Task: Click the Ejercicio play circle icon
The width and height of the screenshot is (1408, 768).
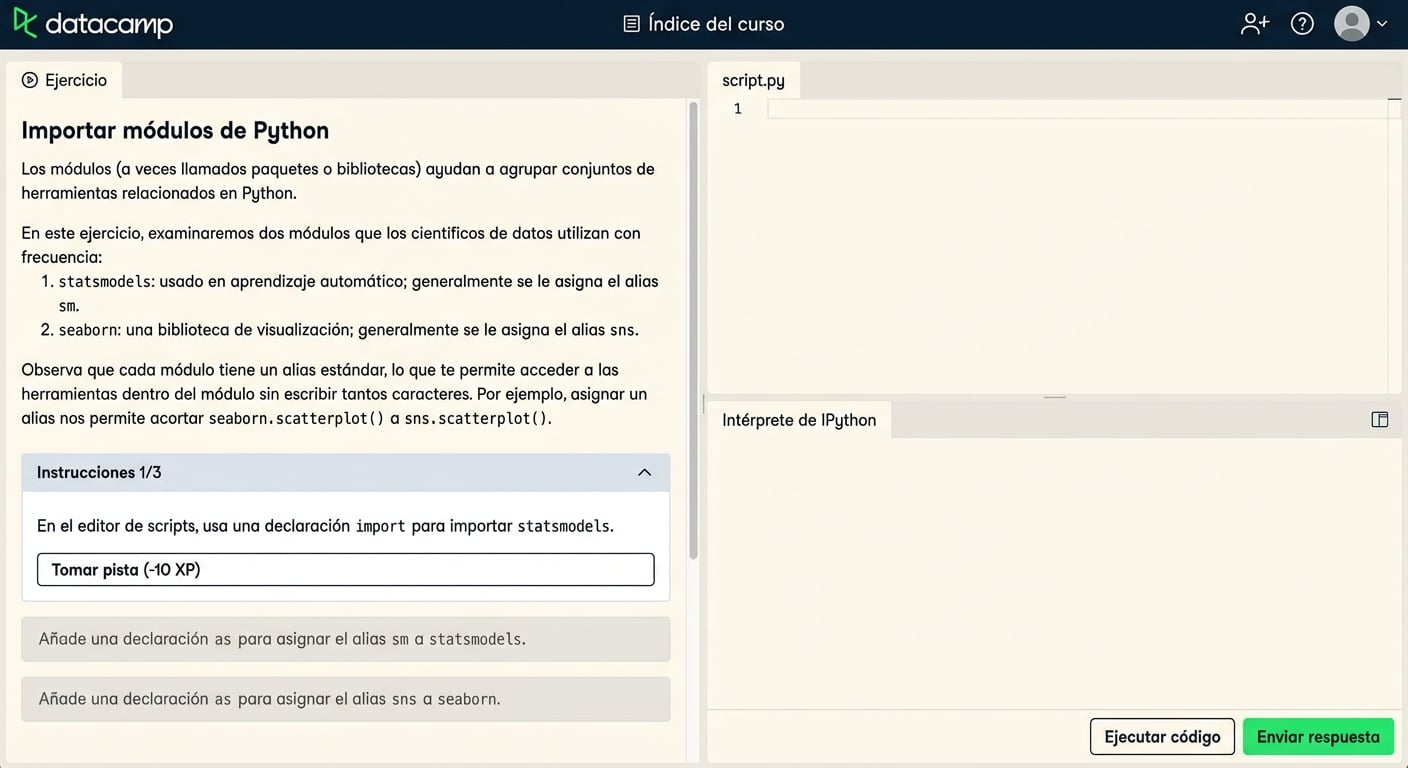Action: coord(30,80)
